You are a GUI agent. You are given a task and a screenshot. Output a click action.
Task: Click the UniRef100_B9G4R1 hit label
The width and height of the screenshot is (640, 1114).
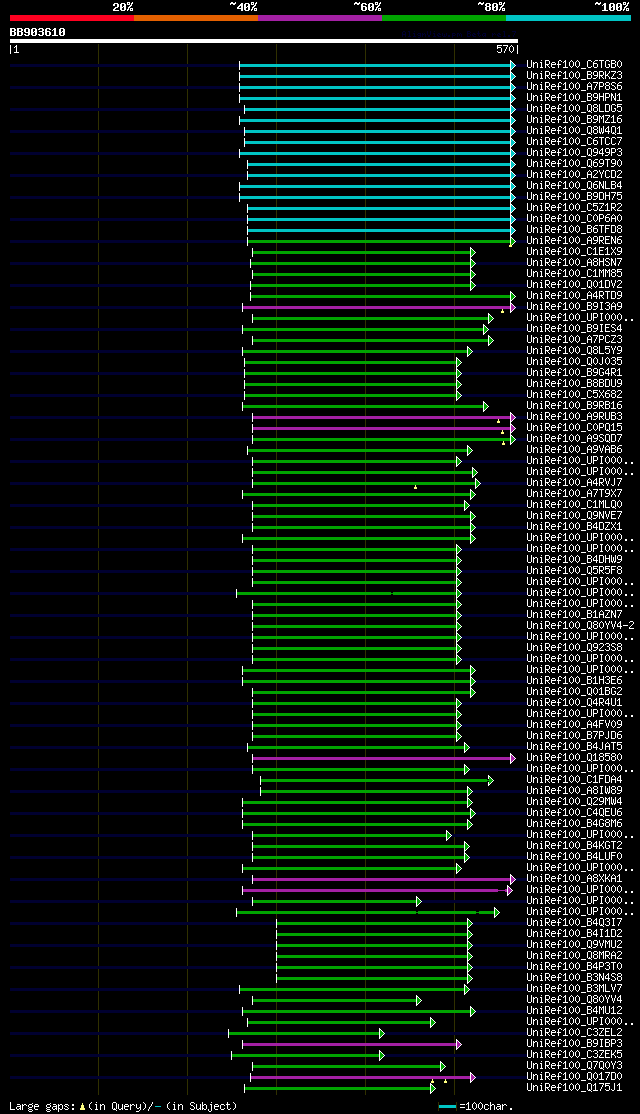coord(575,373)
